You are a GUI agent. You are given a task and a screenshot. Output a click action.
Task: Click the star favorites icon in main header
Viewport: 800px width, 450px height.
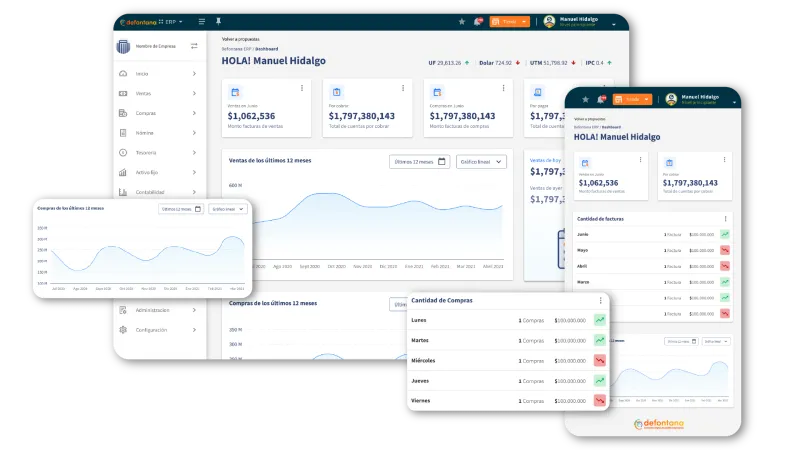(x=462, y=21)
